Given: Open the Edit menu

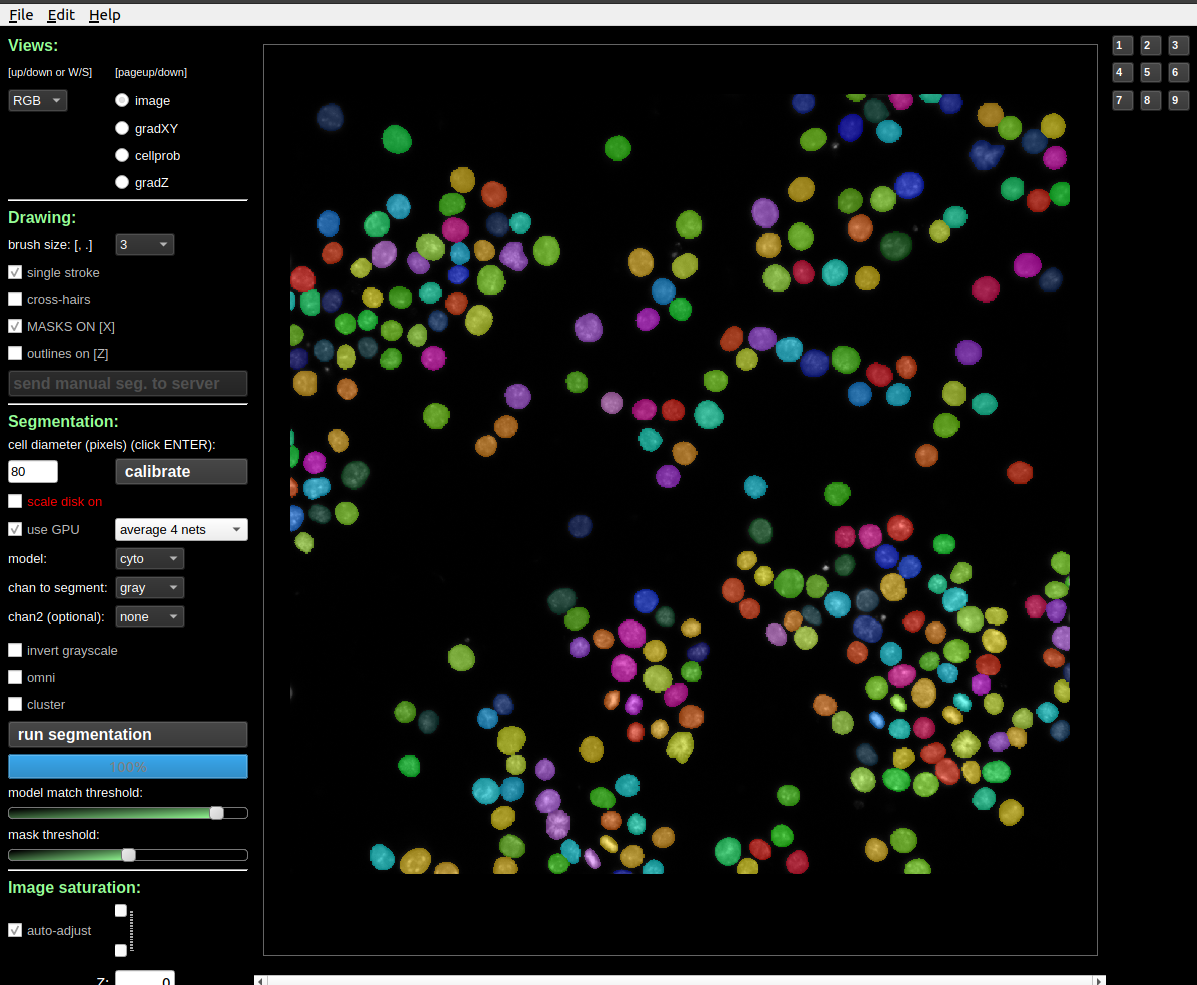Looking at the screenshot, I should tap(61, 14).
